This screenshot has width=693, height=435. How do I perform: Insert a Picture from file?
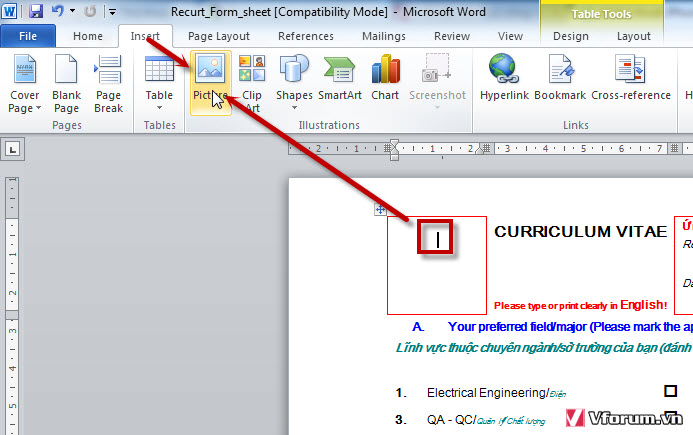pos(210,83)
